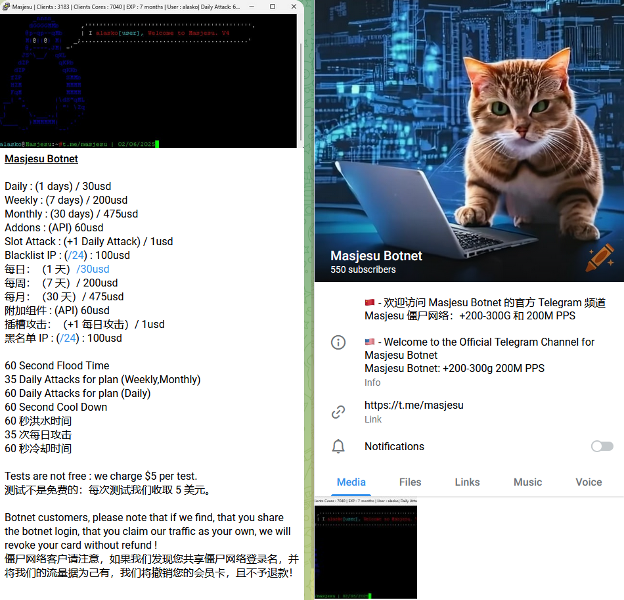
Task: Click 'Tests are not free' line
Action: point(101,476)
